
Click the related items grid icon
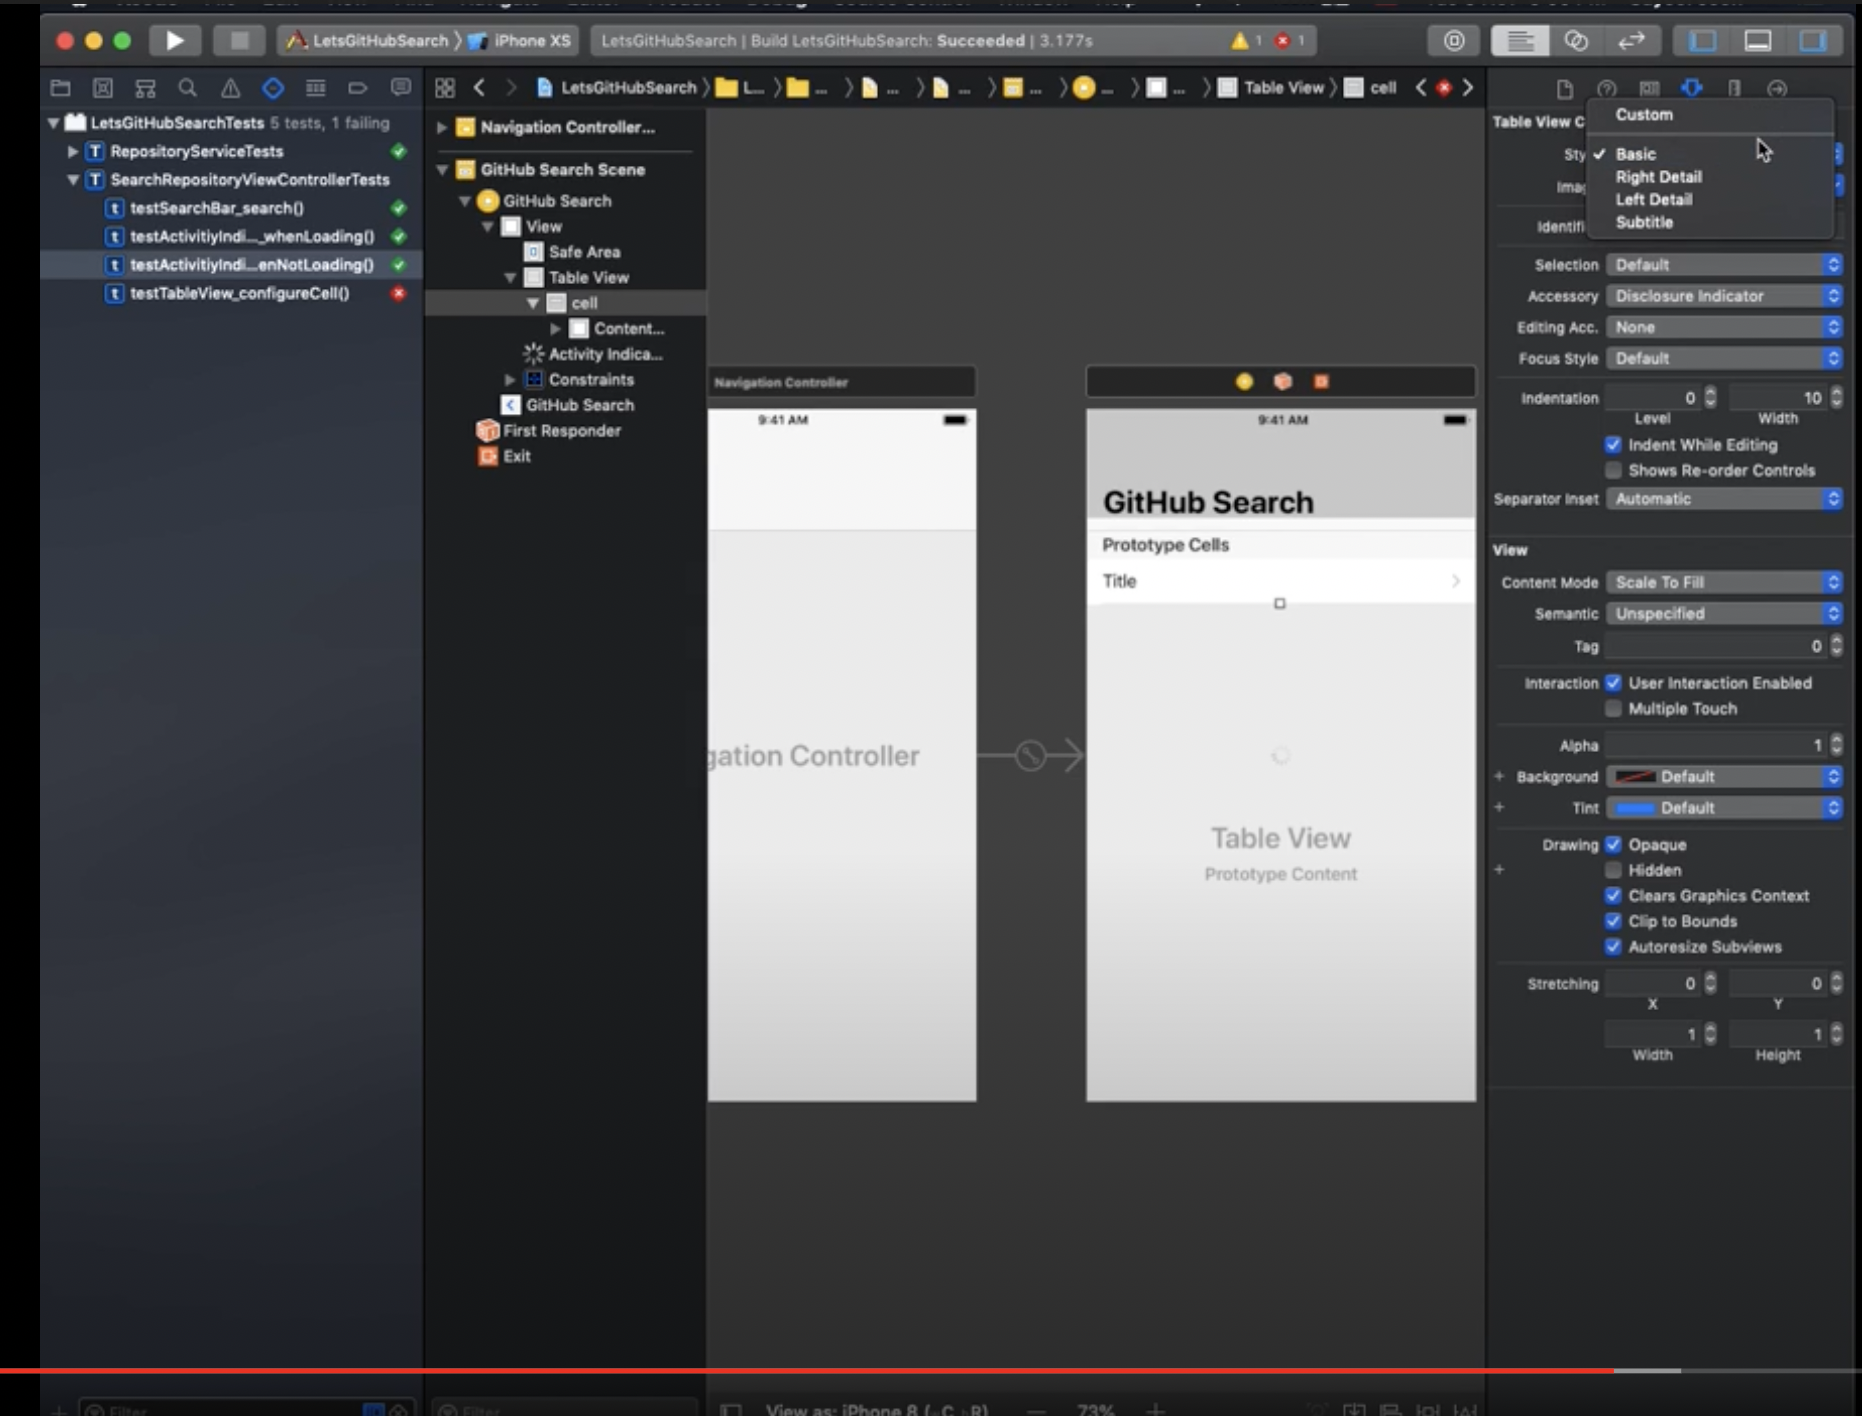pos(445,88)
